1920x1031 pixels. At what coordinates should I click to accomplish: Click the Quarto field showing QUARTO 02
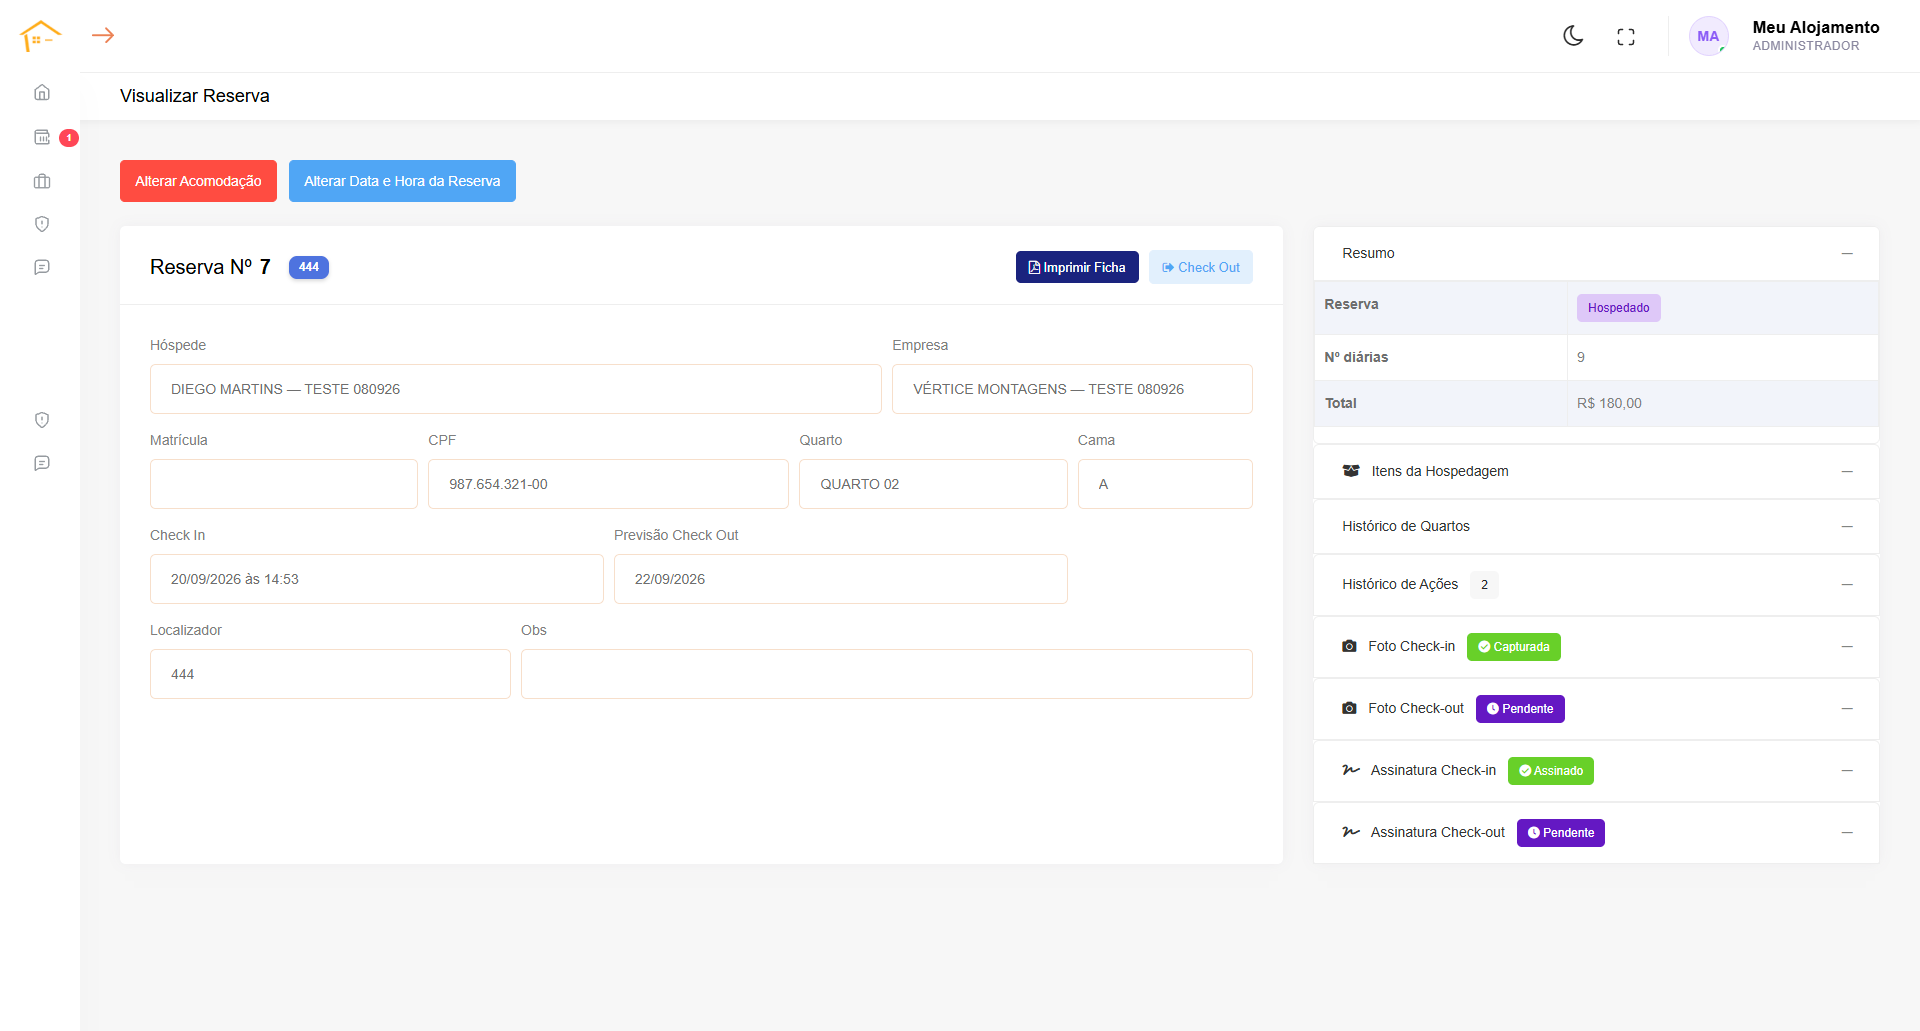click(x=933, y=484)
